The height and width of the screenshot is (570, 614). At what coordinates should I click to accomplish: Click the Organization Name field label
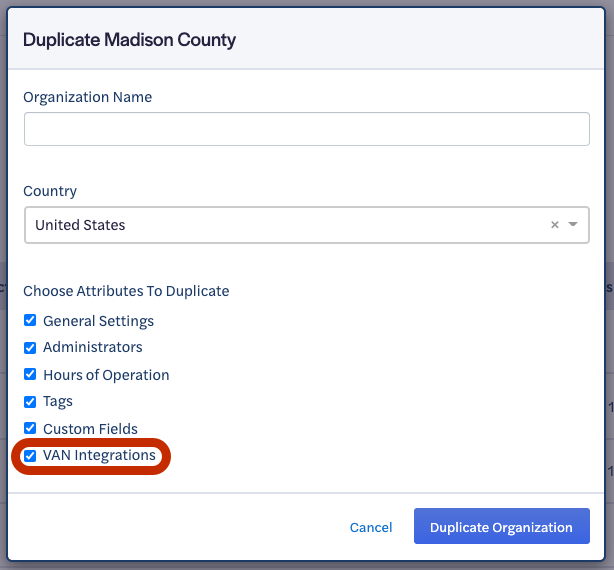87,97
